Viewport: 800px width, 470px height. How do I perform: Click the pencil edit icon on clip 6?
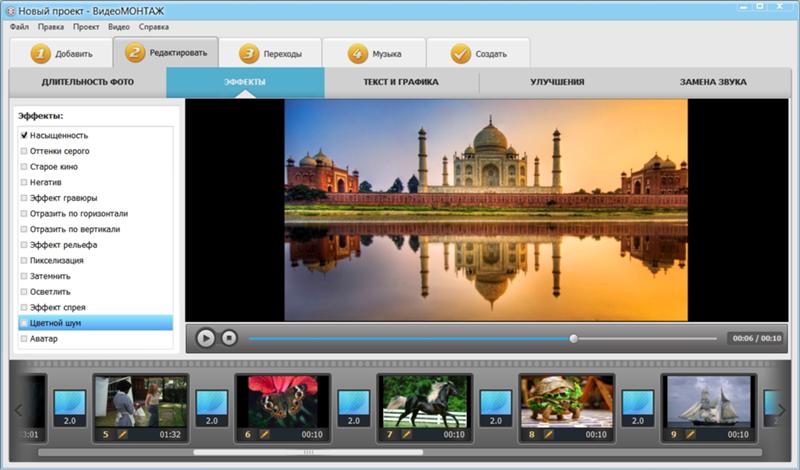pos(264,434)
